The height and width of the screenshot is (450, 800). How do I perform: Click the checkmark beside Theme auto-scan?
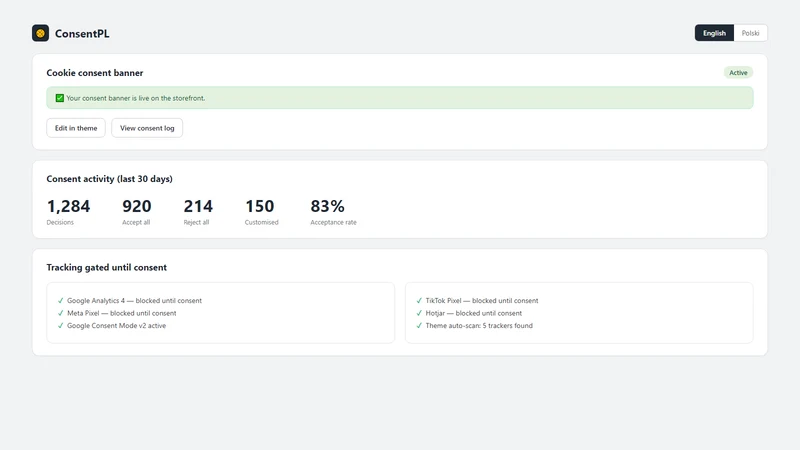pyautogui.click(x=419, y=326)
